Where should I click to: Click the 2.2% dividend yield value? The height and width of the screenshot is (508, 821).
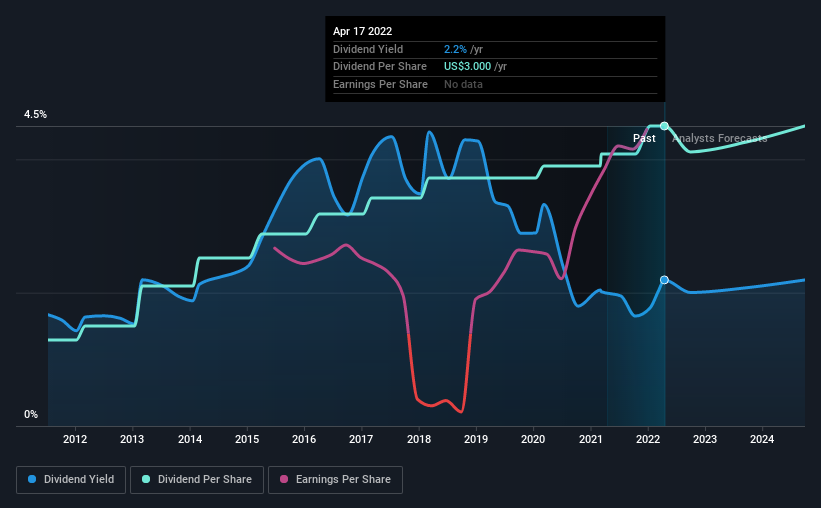pyautogui.click(x=455, y=49)
